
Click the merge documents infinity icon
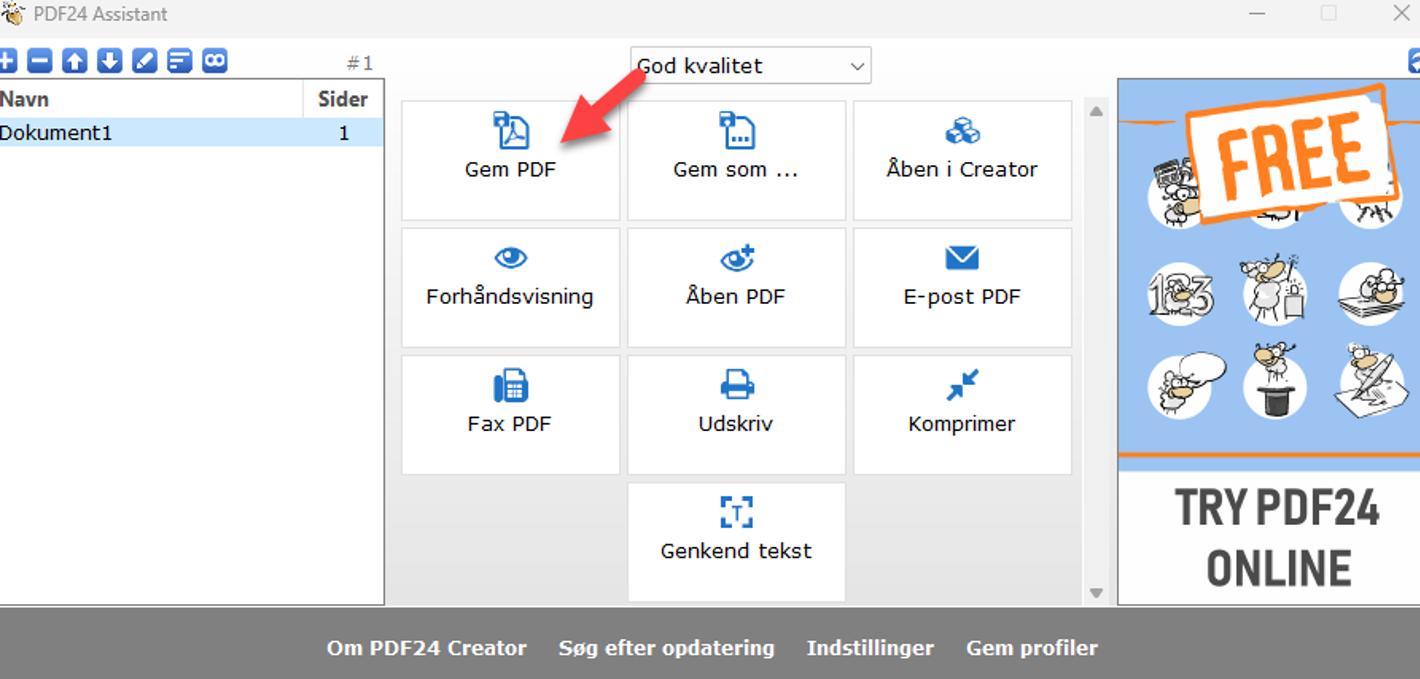point(215,61)
